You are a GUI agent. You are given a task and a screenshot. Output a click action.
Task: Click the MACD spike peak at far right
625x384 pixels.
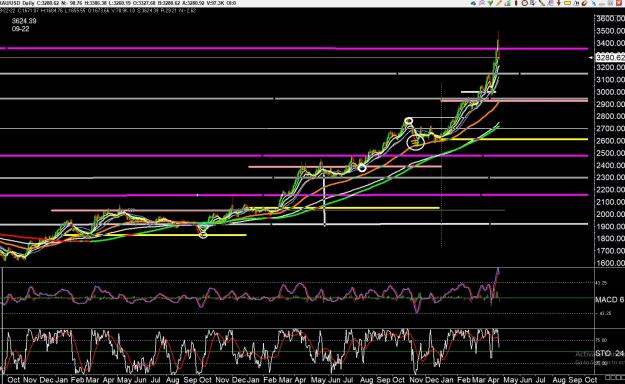498,270
